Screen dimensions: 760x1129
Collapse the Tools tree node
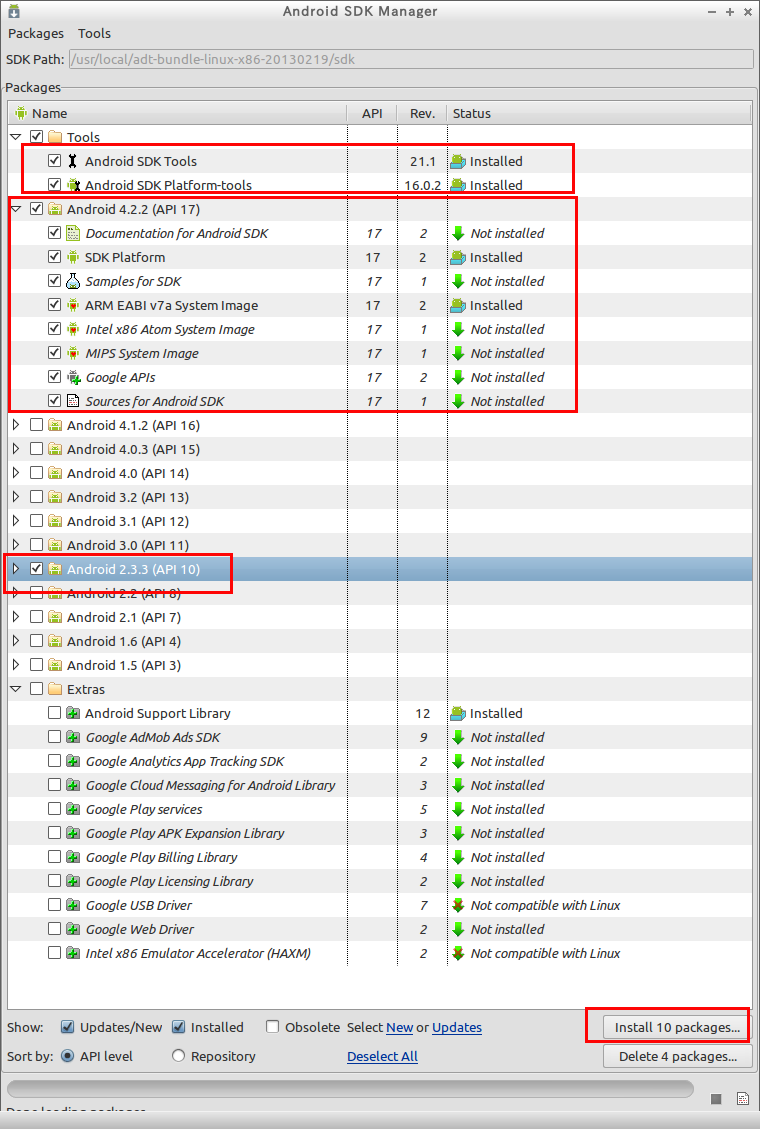(x=16, y=137)
